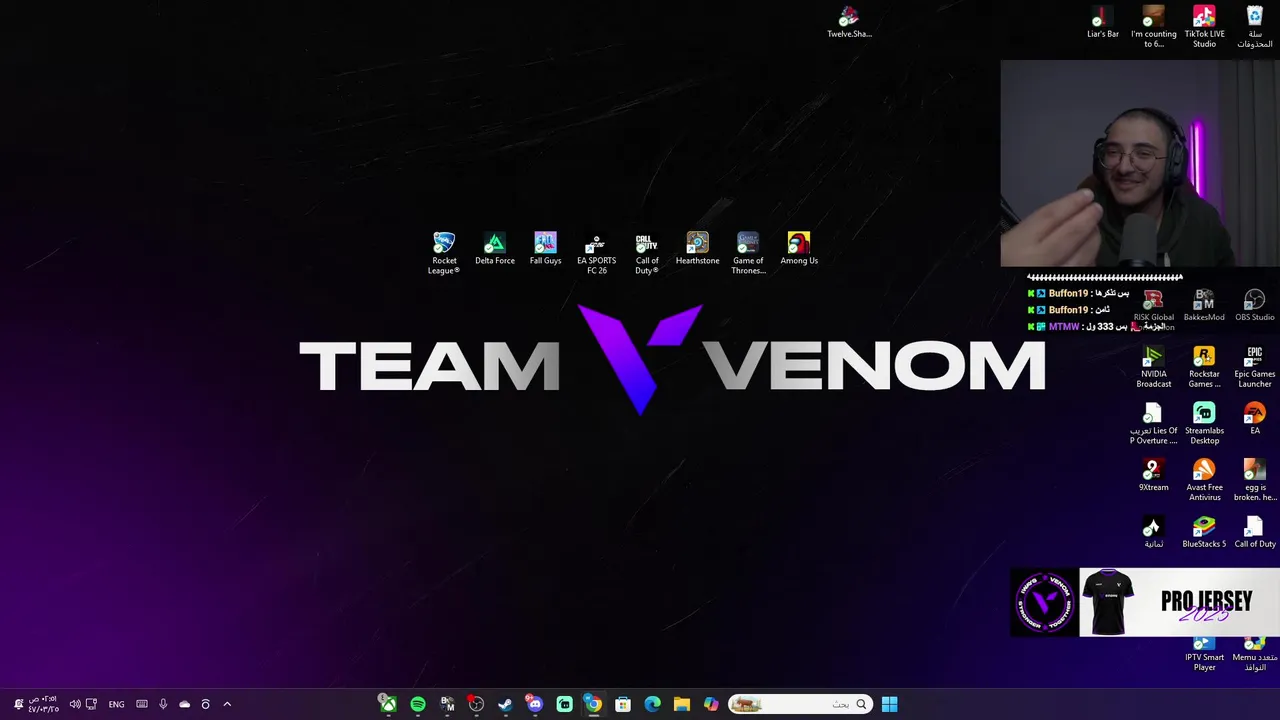
Task: Open the EA app shortcut
Action: click(x=1255, y=419)
